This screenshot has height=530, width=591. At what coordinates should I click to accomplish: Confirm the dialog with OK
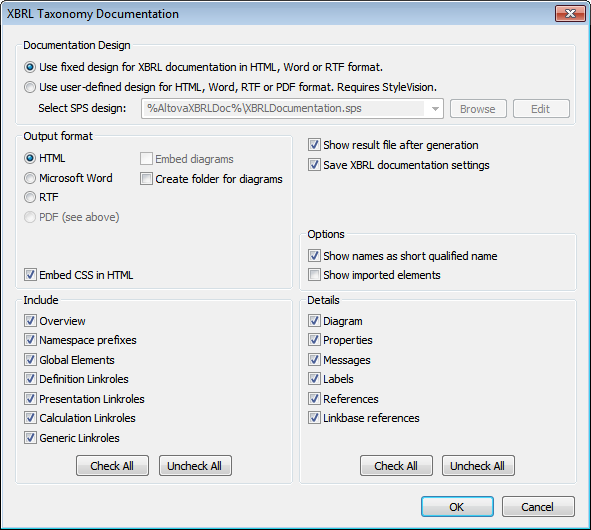coord(457,507)
